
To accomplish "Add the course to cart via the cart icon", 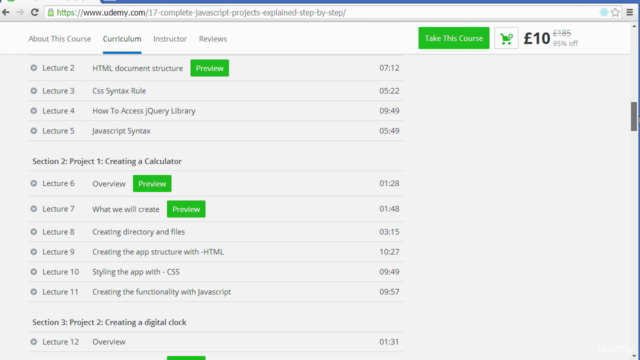I will [x=507, y=38].
